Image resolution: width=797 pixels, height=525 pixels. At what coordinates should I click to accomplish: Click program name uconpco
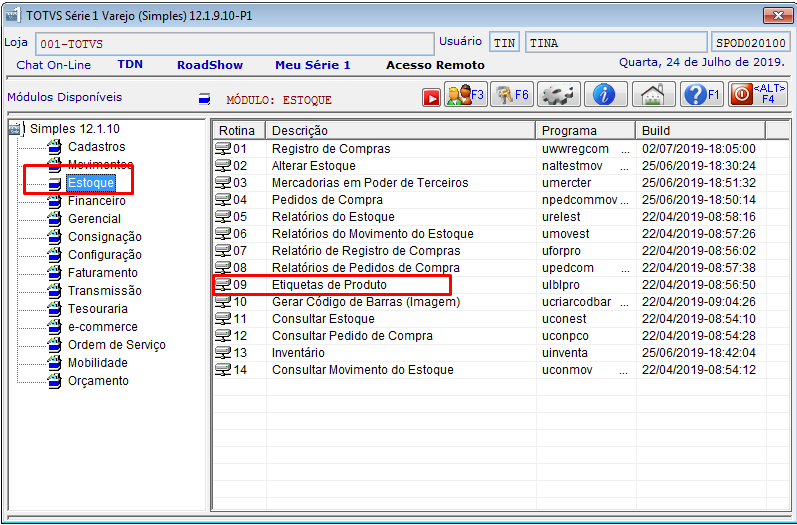click(x=565, y=336)
